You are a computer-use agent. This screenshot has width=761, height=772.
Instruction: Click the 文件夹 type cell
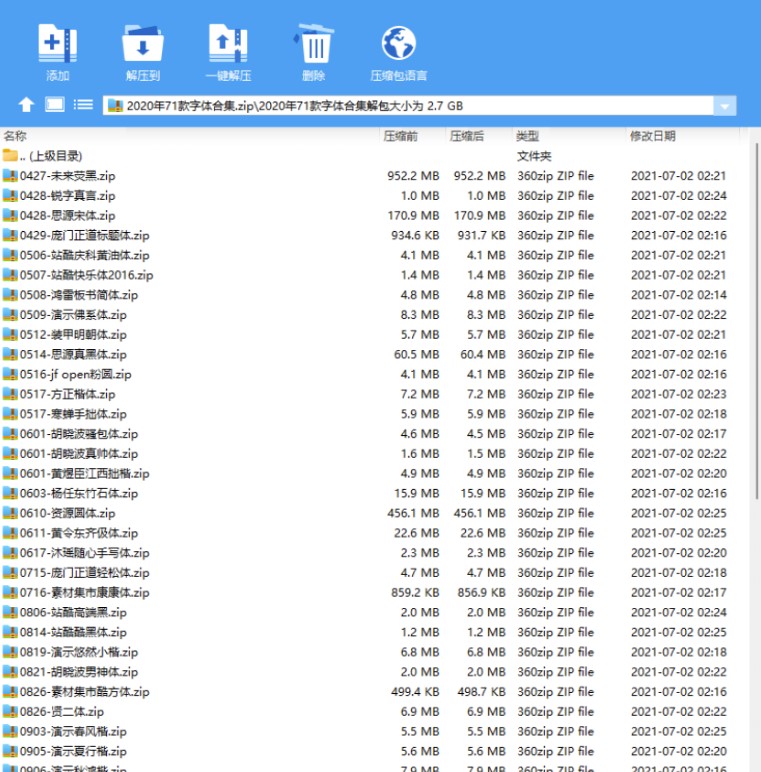click(534, 156)
